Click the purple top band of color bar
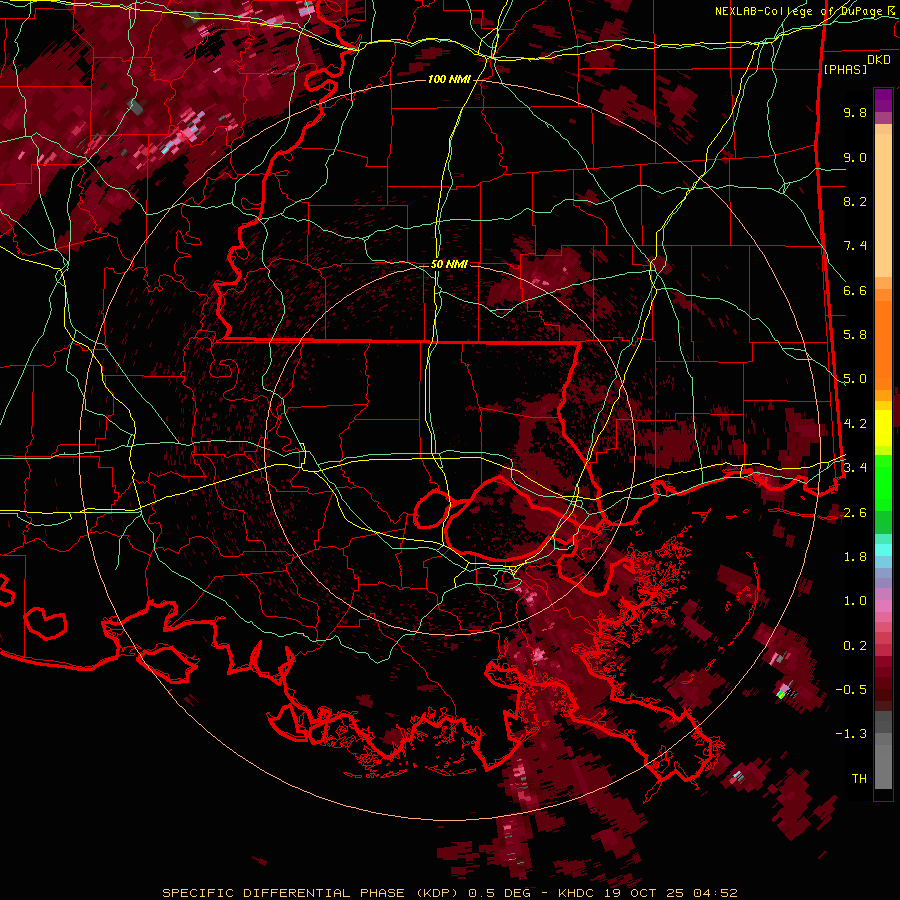 [883, 100]
